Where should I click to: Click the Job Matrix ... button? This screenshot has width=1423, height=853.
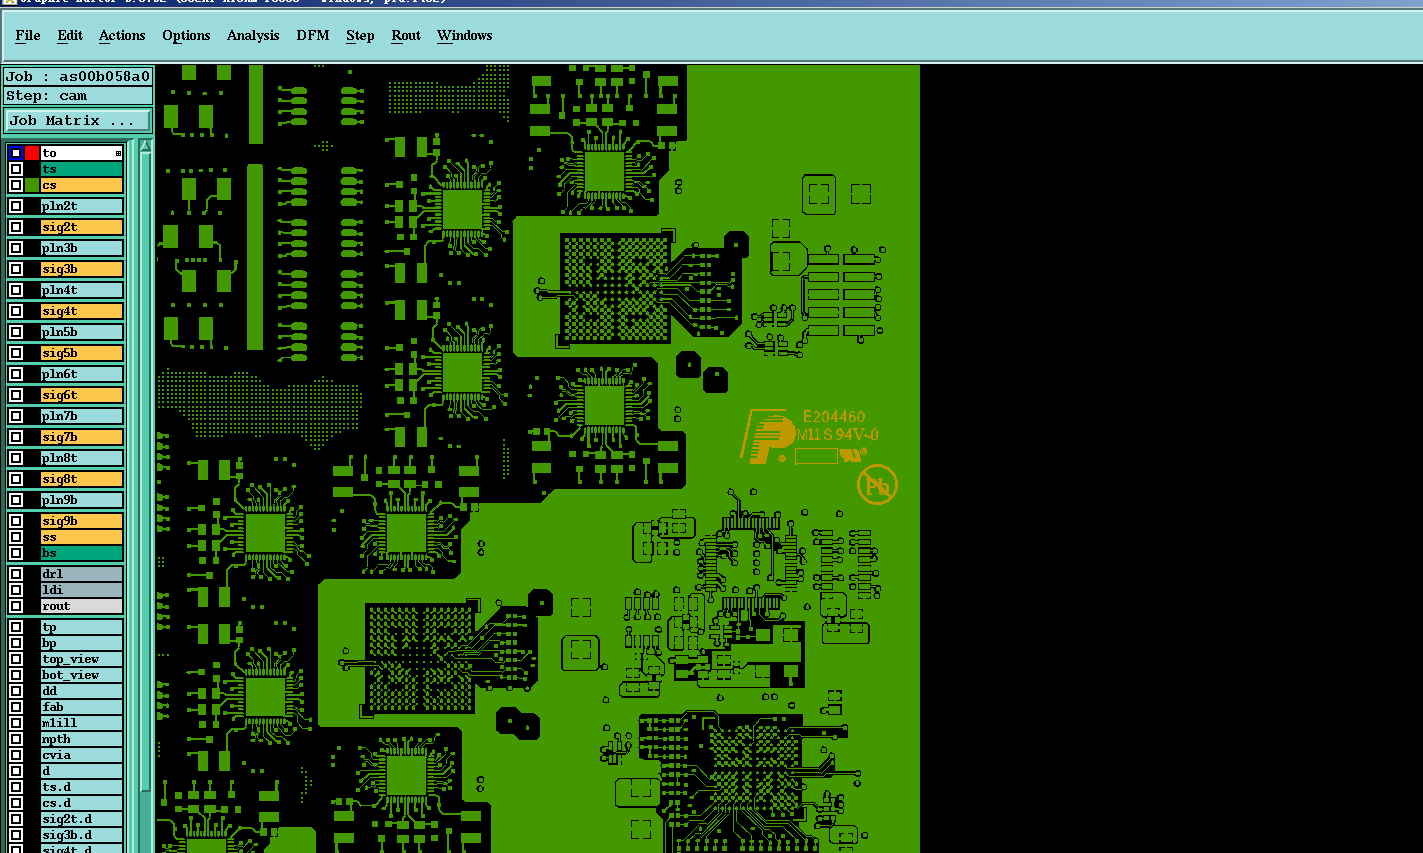click(x=78, y=120)
